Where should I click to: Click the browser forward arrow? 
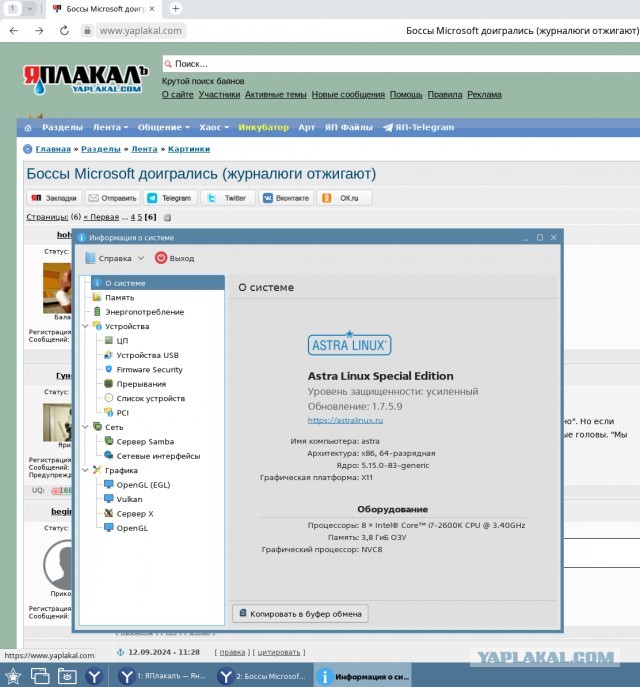39,31
